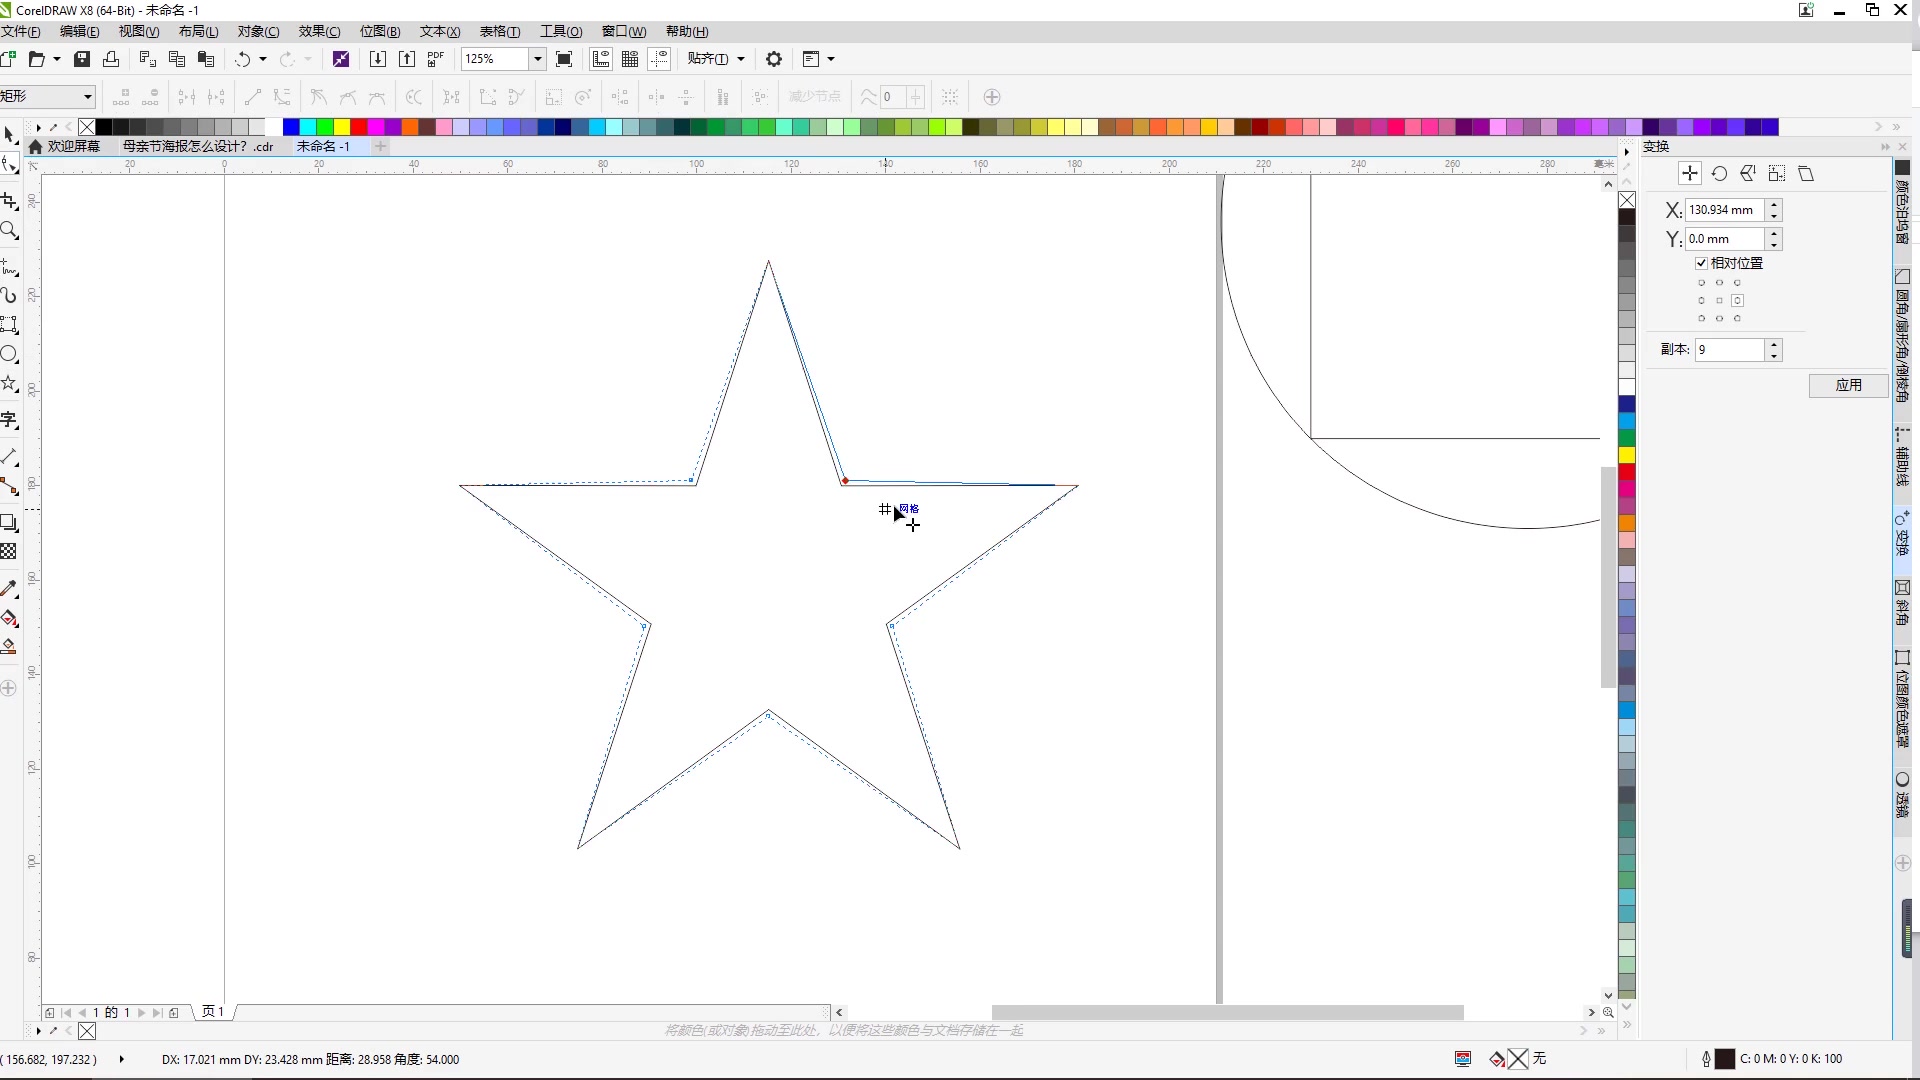Open the zoom level 125% dropdown
This screenshot has height=1080, width=1920.
tap(537, 59)
